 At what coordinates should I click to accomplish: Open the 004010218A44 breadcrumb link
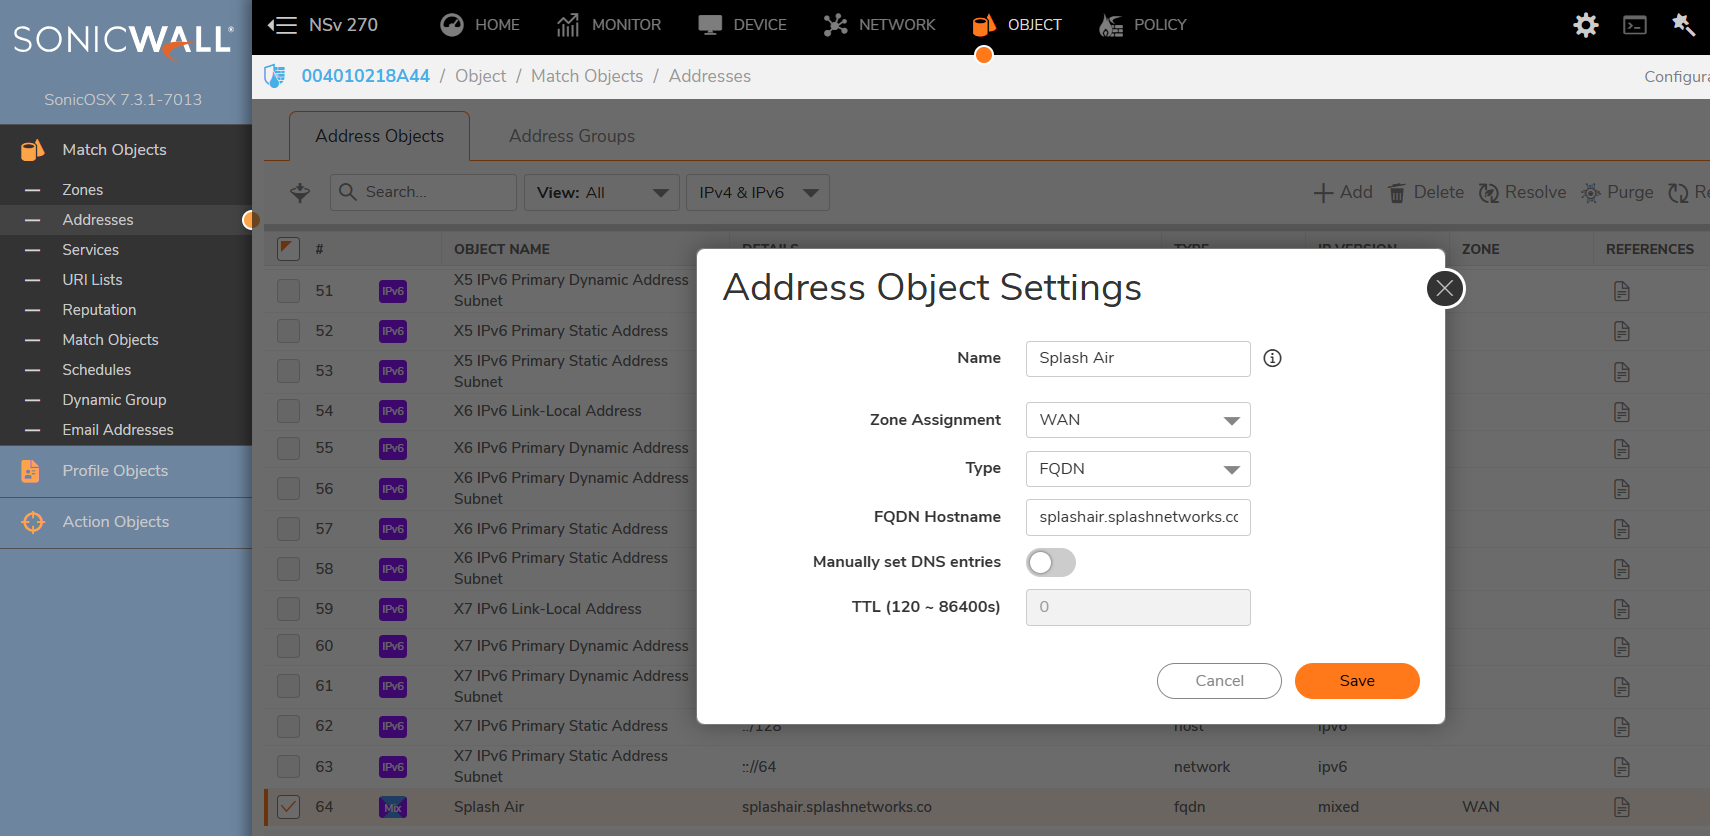tap(366, 76)
